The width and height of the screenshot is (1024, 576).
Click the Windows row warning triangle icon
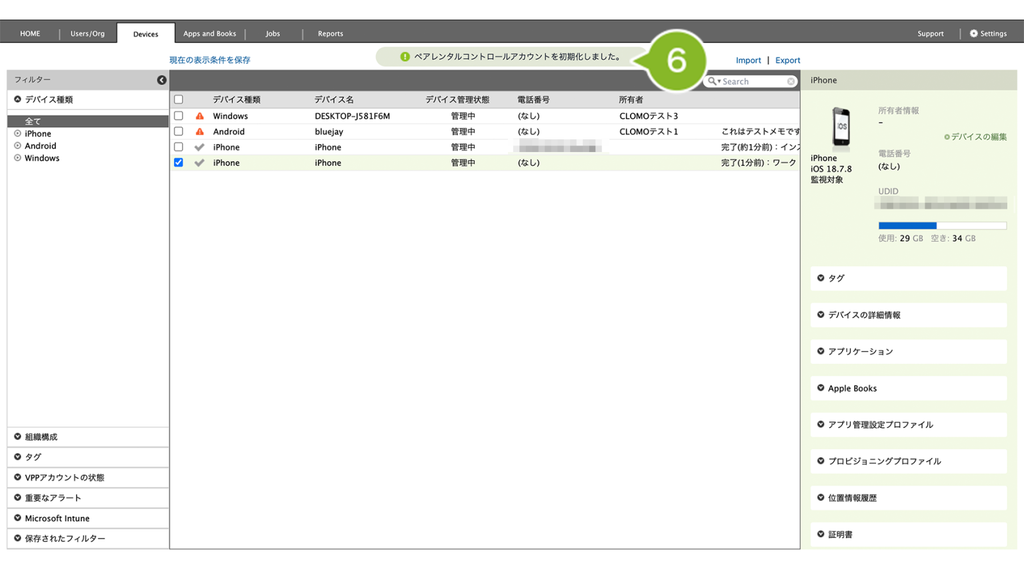coord(200,116)
